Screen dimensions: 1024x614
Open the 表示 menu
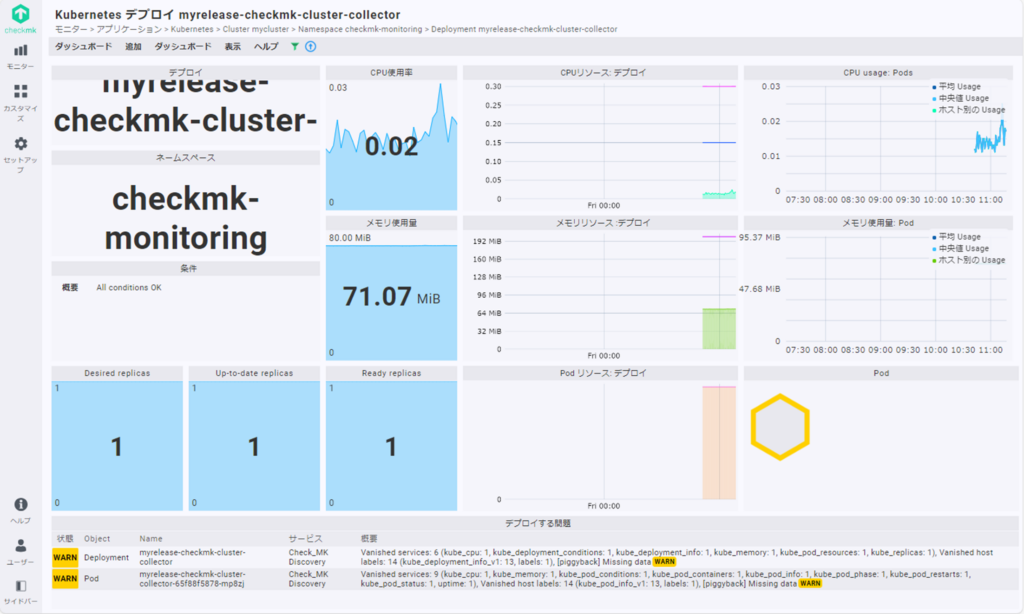(x=232, y=46)
